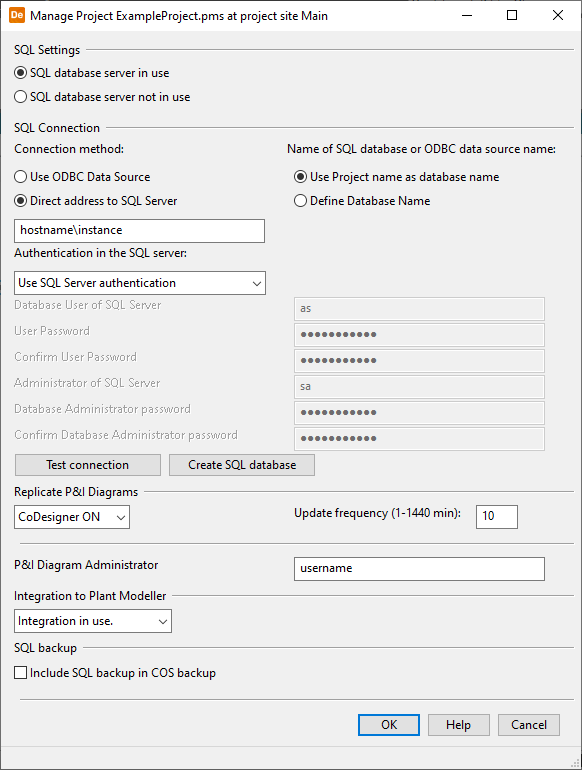Select Direct address to SQL Server
582x770 pixels.
click(x=96, y=201)
